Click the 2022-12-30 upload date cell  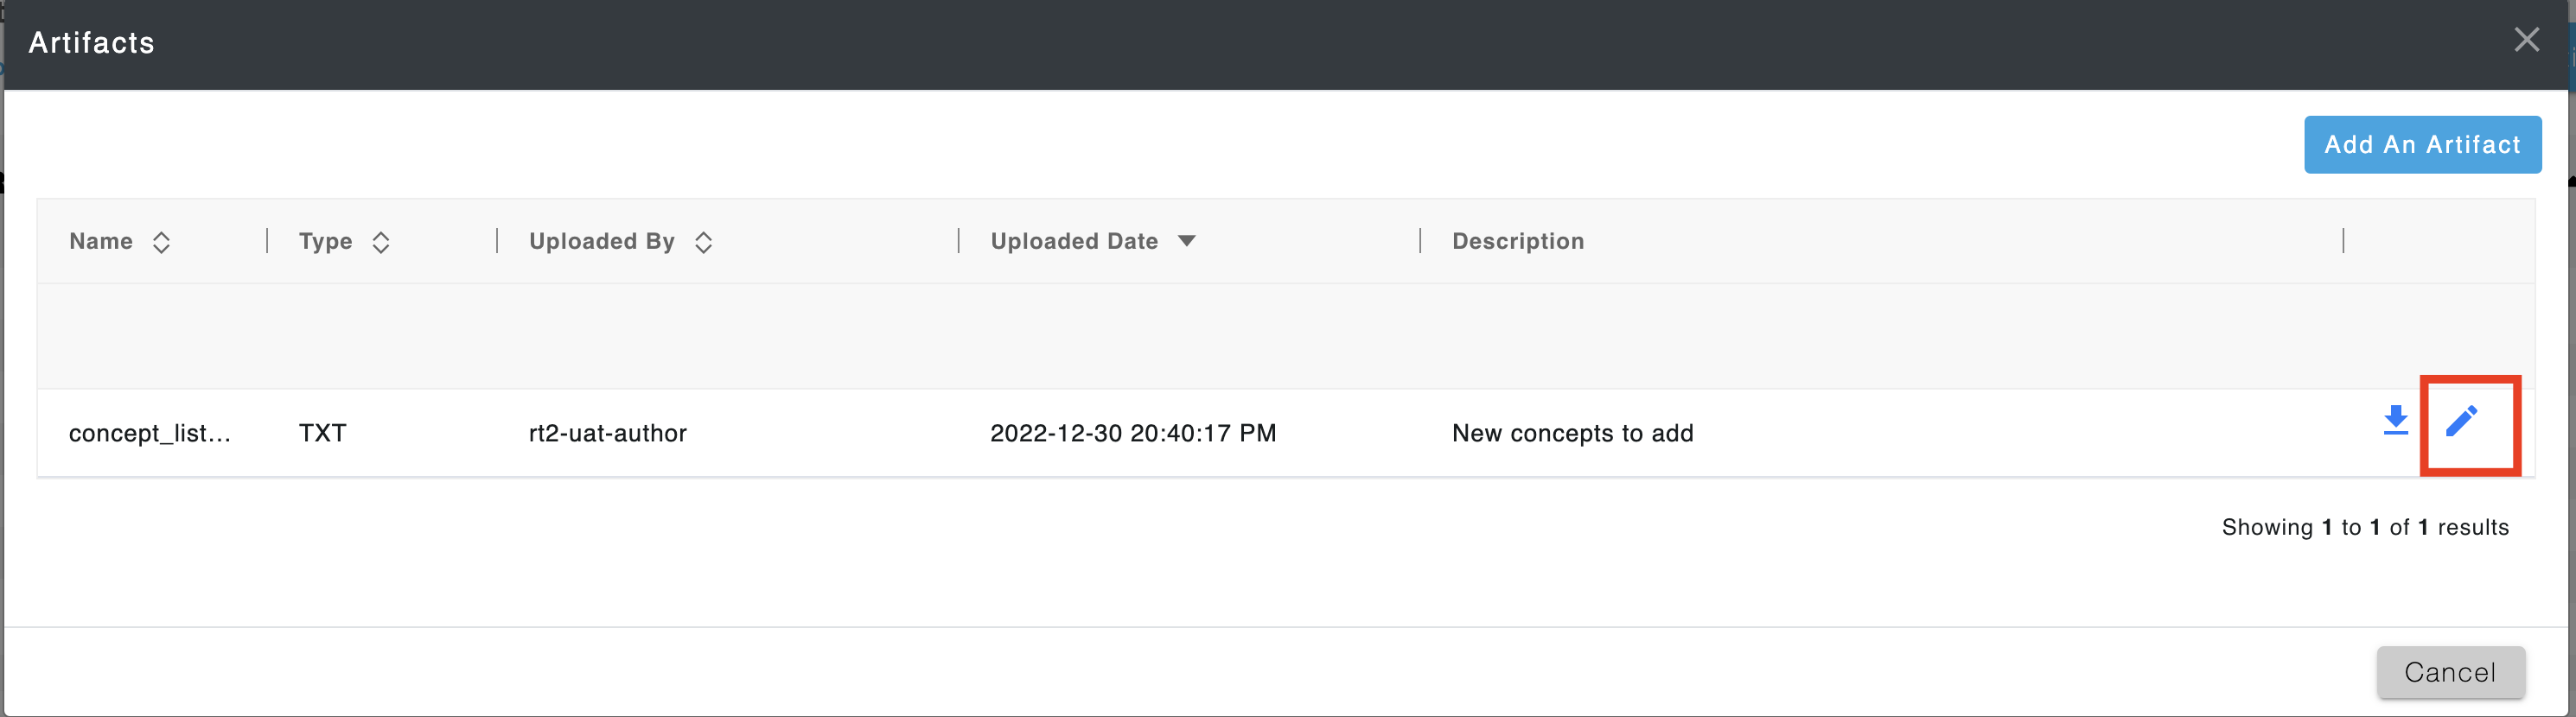point(1133,433)
